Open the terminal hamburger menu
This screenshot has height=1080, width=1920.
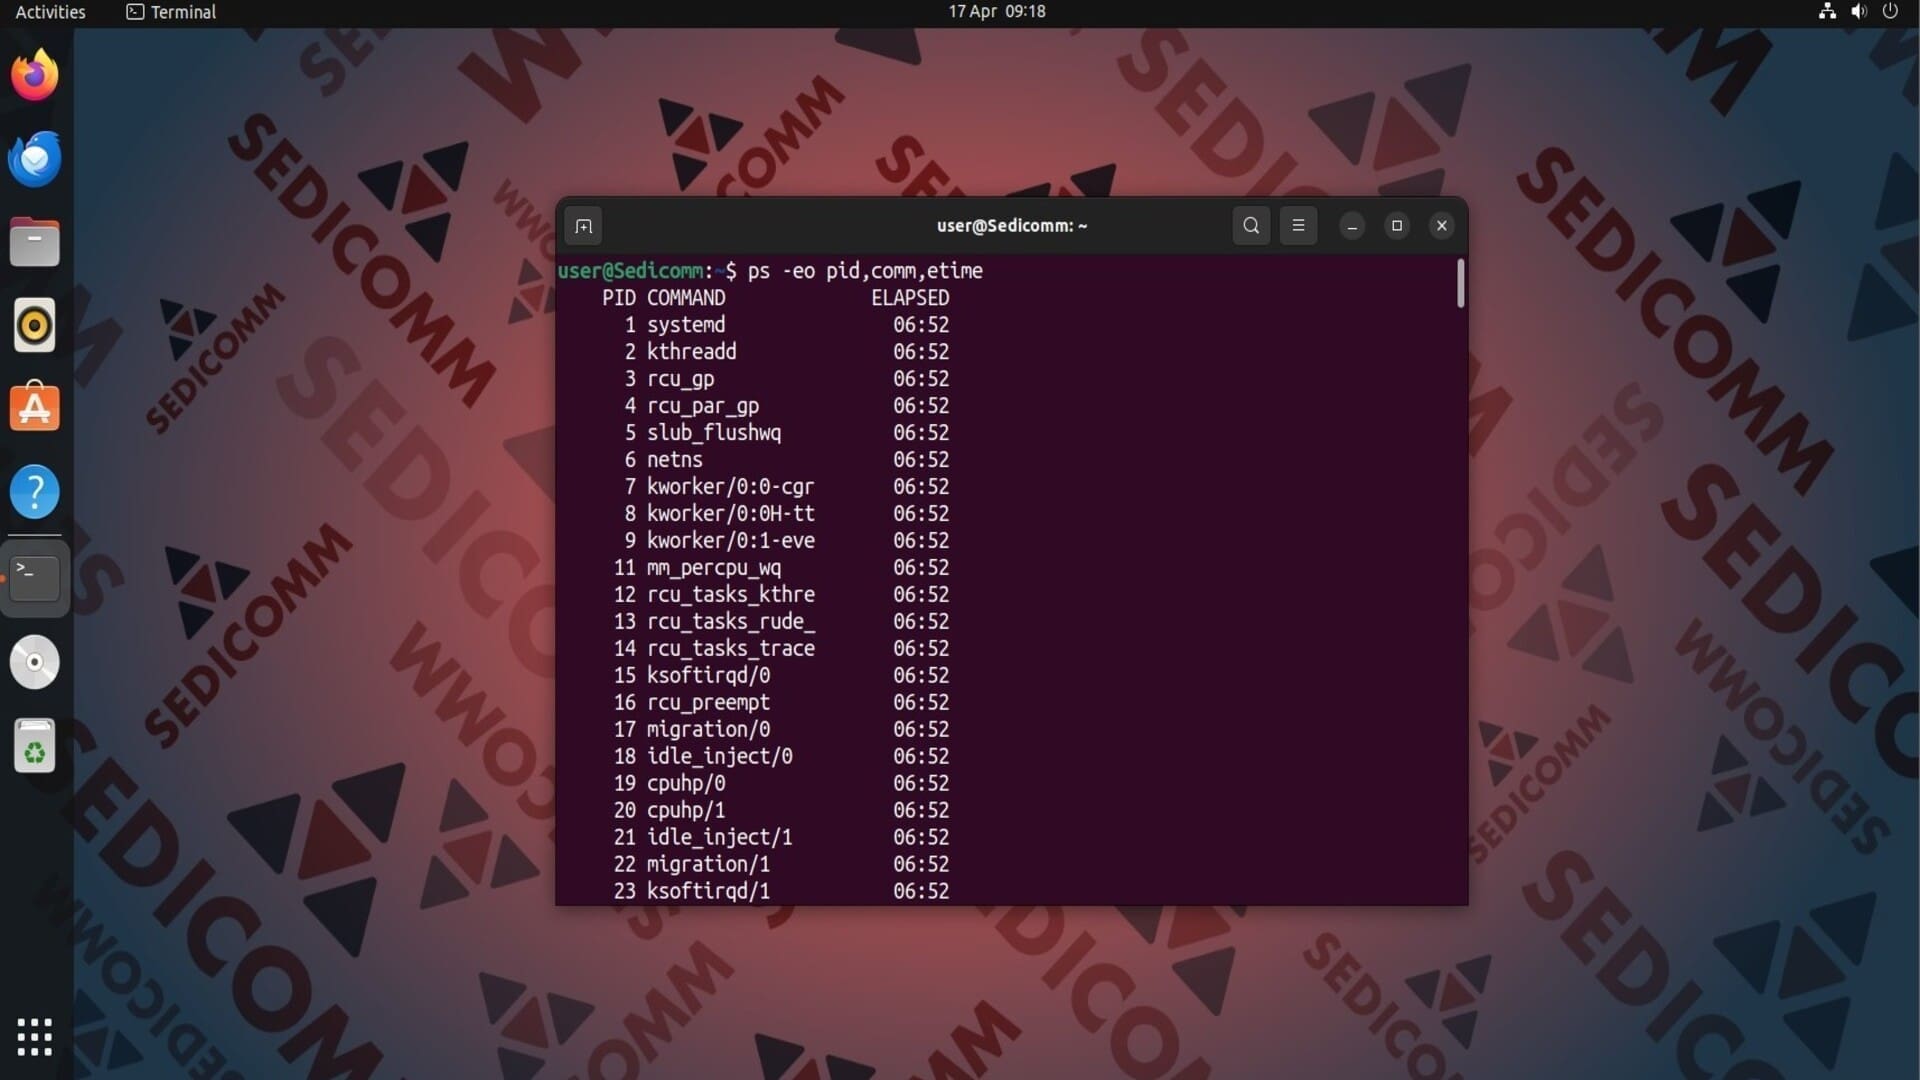pos(1298,226)
